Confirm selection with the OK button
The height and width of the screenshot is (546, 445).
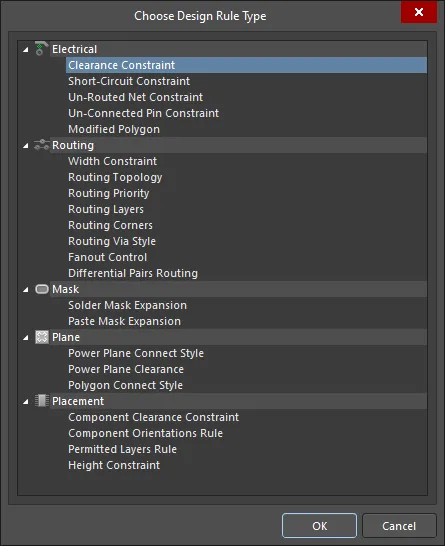pos(319,526)
